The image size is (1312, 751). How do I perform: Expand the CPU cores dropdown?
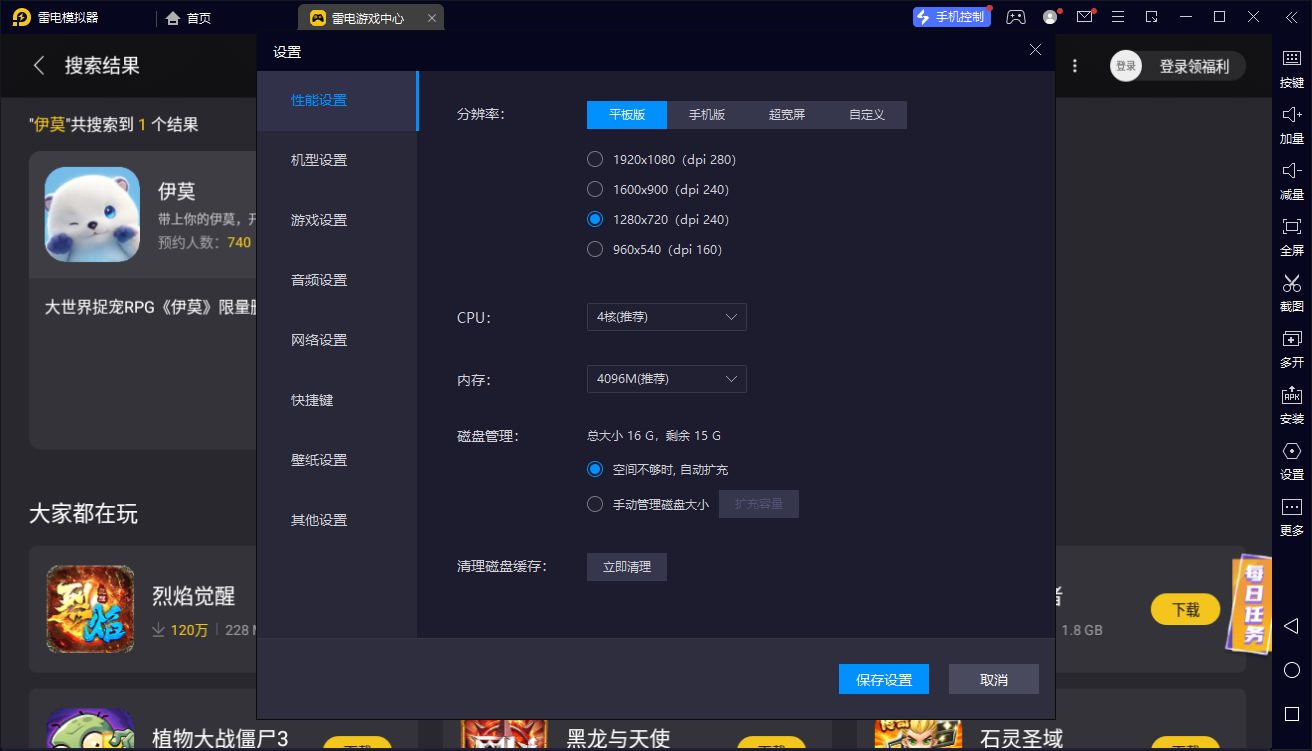(x=666, y=317)
